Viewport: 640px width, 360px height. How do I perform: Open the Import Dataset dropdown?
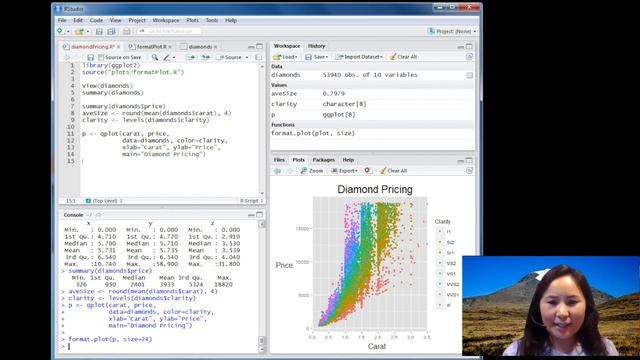[359, 57]
